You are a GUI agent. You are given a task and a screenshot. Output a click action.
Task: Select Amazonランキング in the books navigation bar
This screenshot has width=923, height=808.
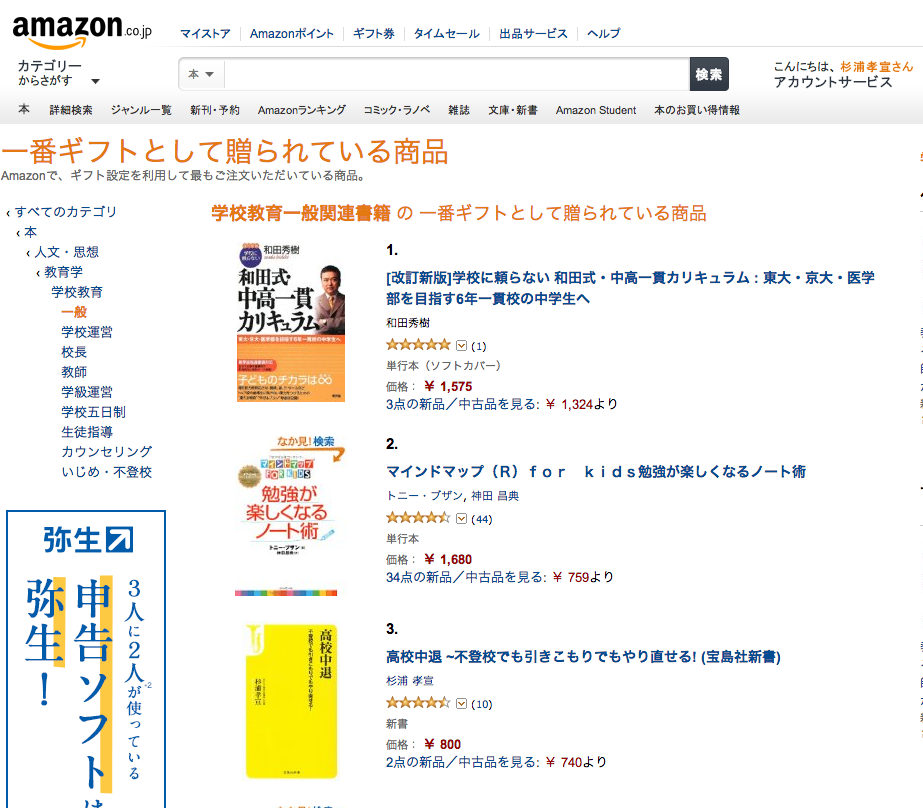[301, 110]
